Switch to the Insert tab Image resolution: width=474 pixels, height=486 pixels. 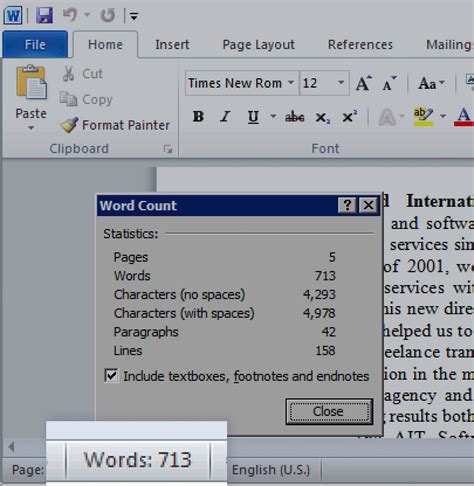click(x=172, y=45)
